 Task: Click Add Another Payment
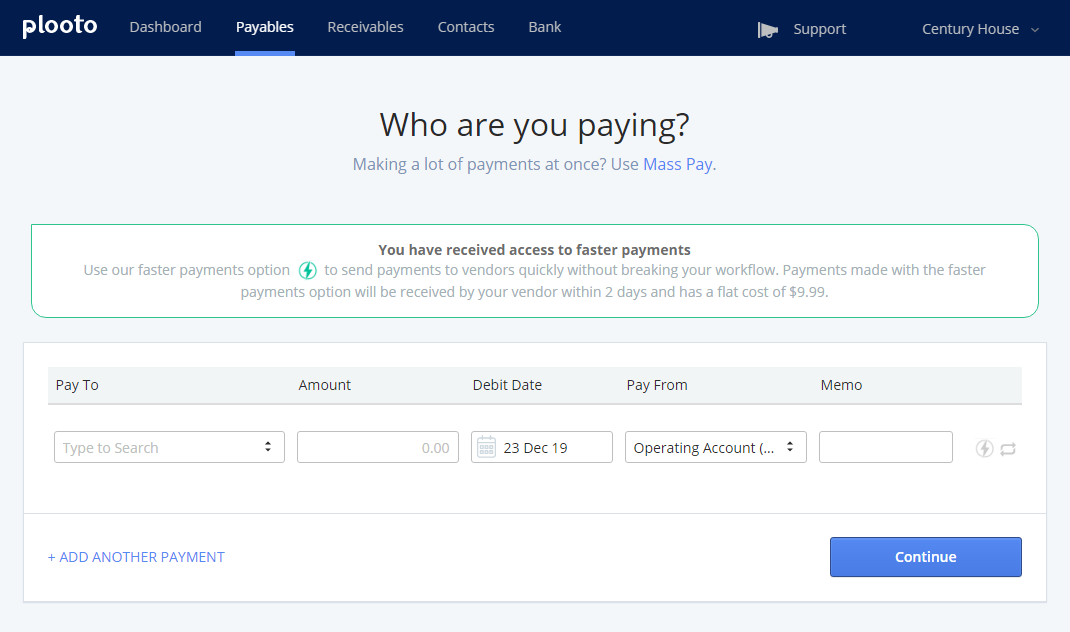136,557
